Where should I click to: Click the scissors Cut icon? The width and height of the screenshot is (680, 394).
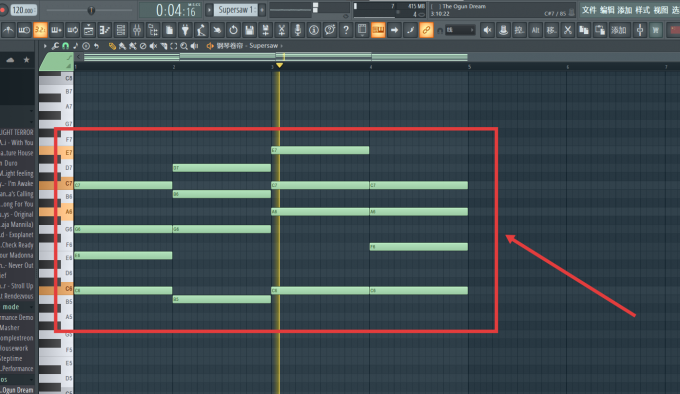[567, 30]
